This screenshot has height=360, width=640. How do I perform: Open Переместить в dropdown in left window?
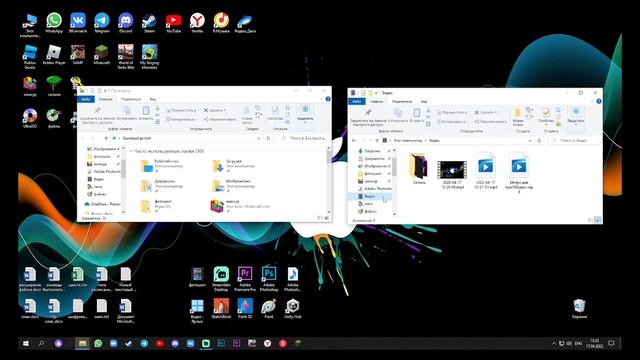click(x=181, y=110)
